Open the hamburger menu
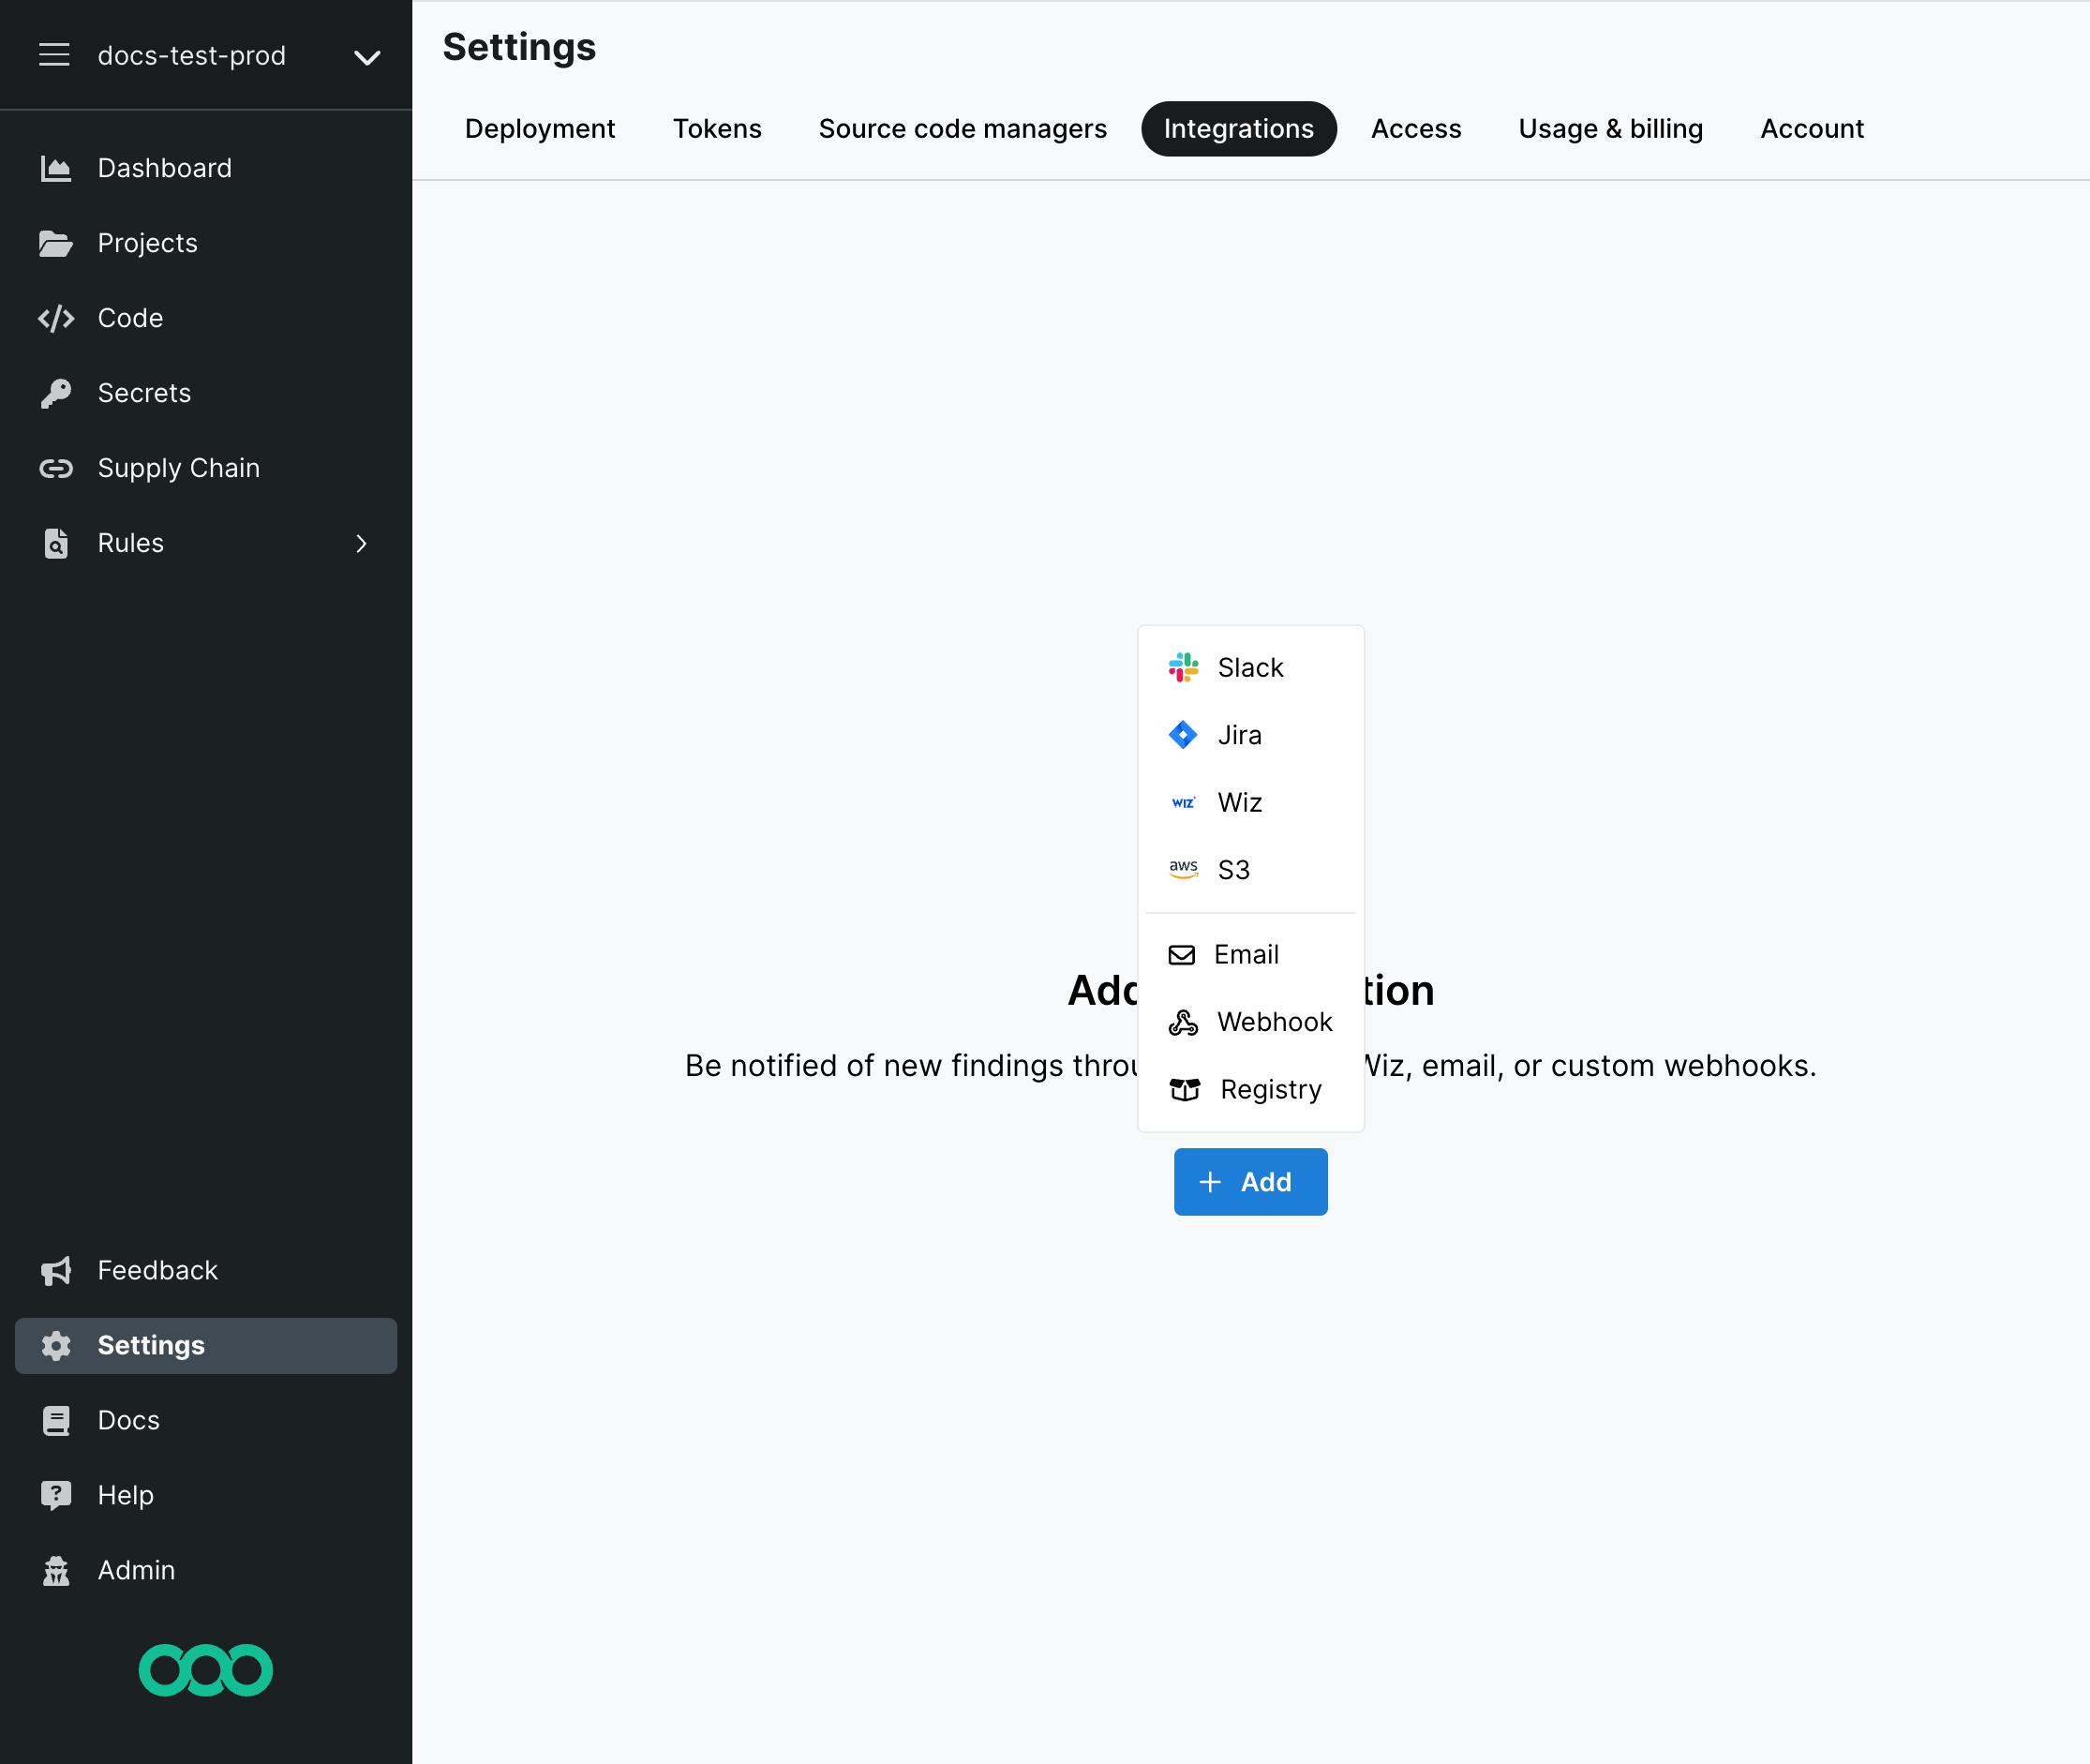 tap(54, 55)
